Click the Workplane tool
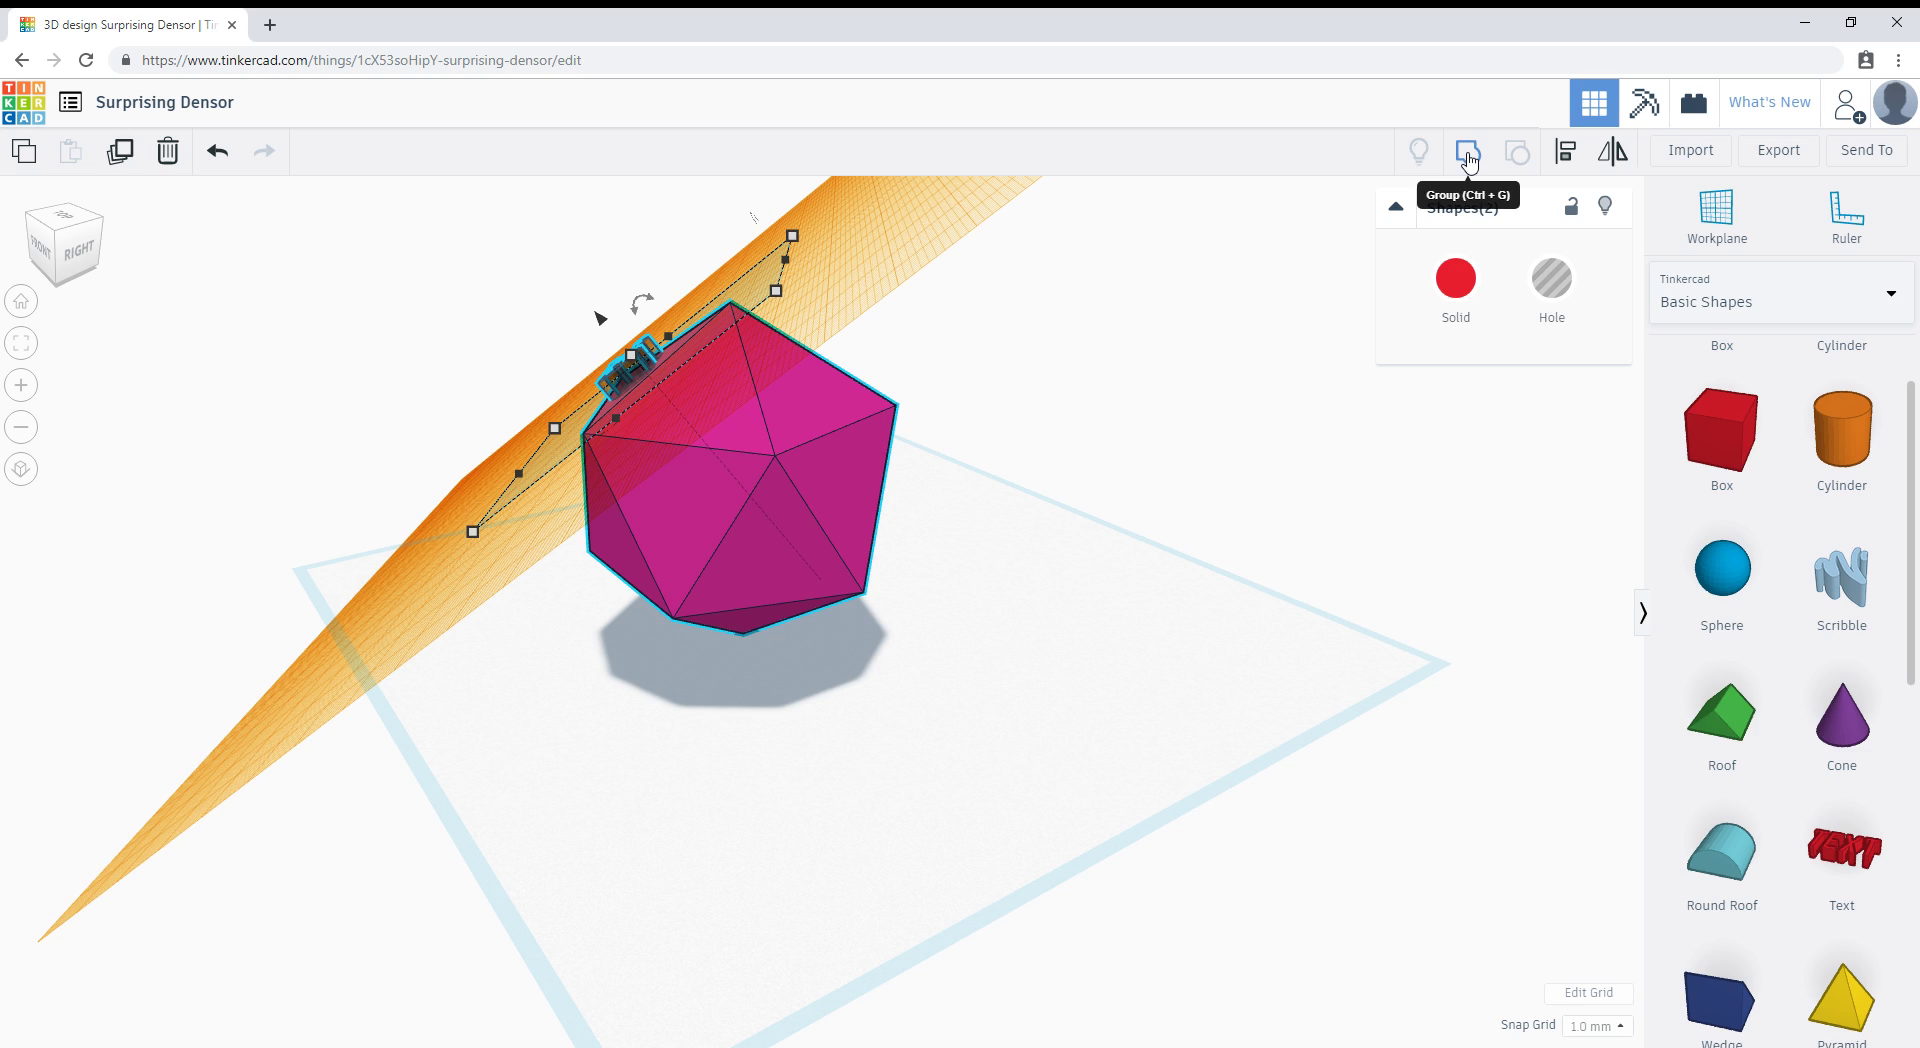The height and width of the screenshot is (1048, 1920). (1716, 216)
